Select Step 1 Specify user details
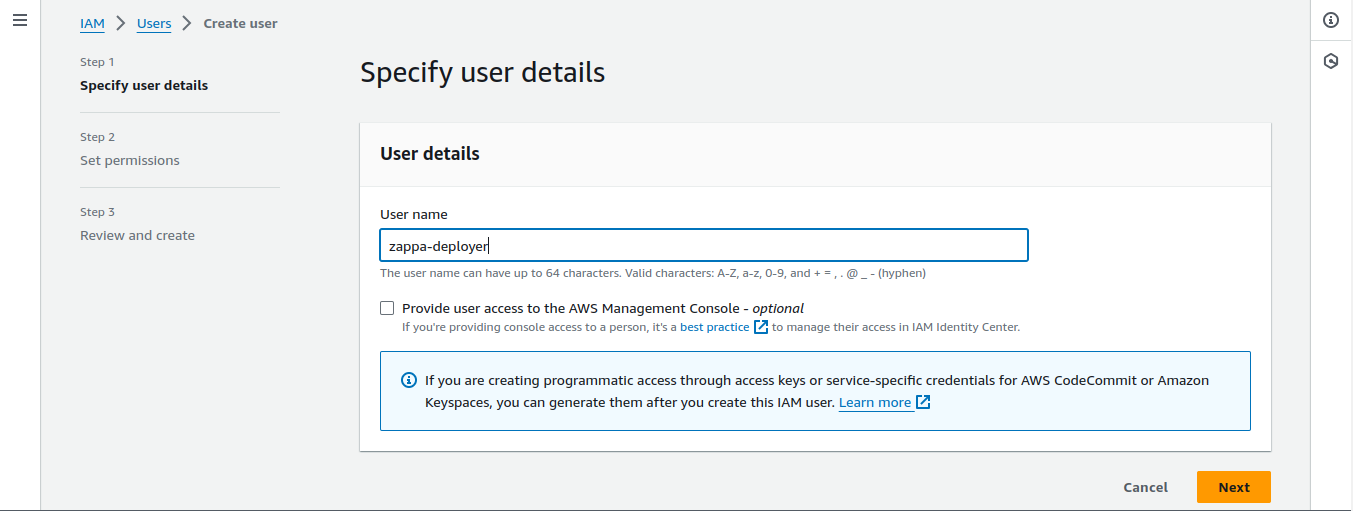This screenshot has height=511, width=1353. [144, 85]
